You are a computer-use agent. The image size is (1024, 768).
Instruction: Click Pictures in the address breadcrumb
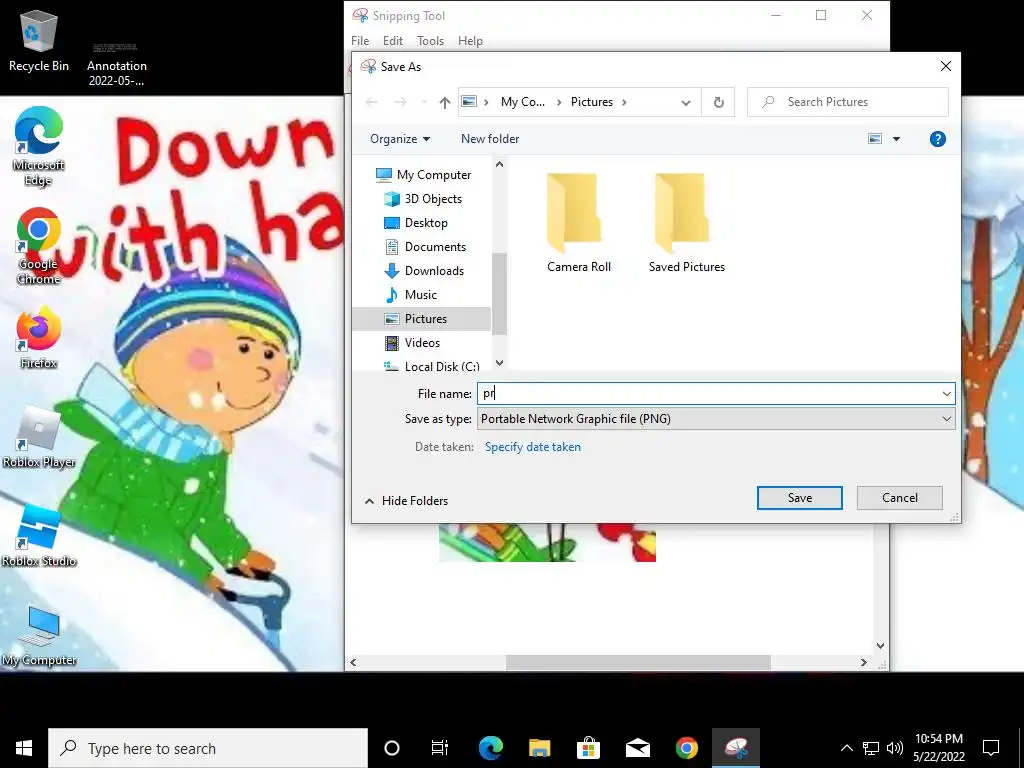pyautogui.click(x=592, y=102)
